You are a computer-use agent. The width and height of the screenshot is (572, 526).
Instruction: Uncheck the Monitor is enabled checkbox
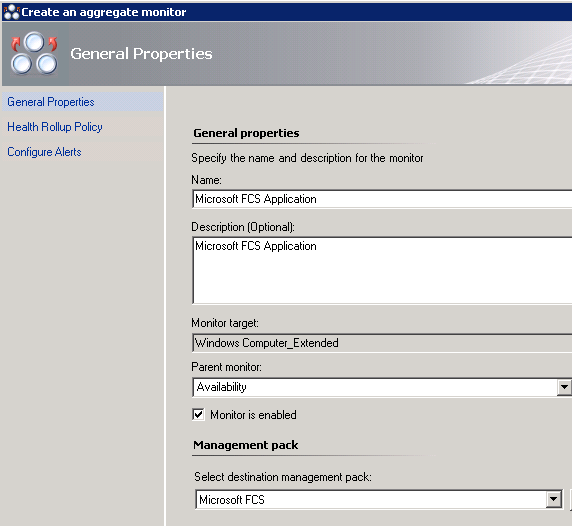point(198,415)
